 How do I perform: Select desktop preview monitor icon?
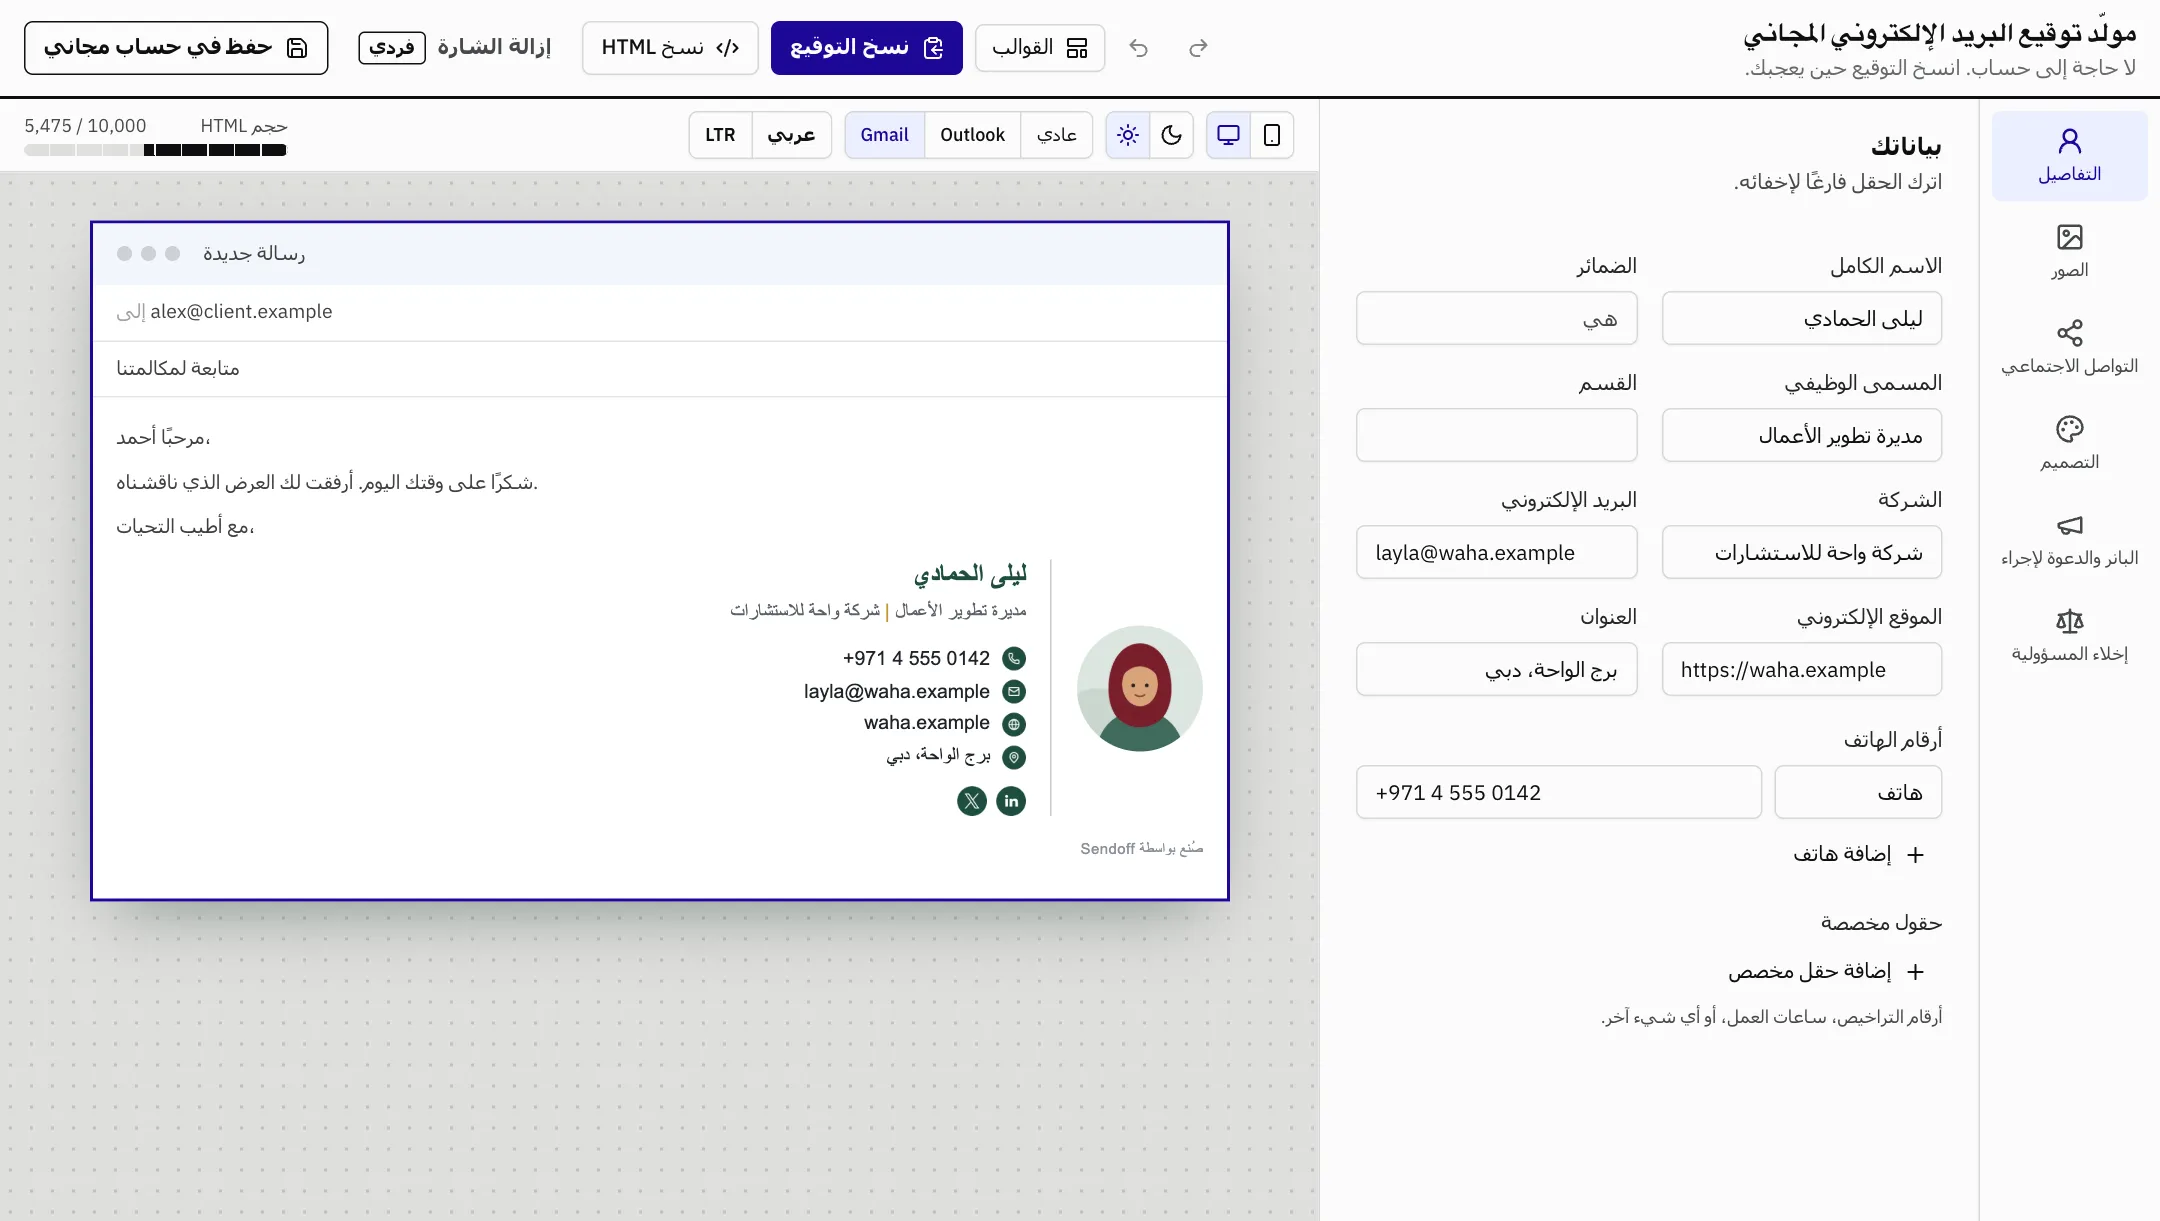1228,135
